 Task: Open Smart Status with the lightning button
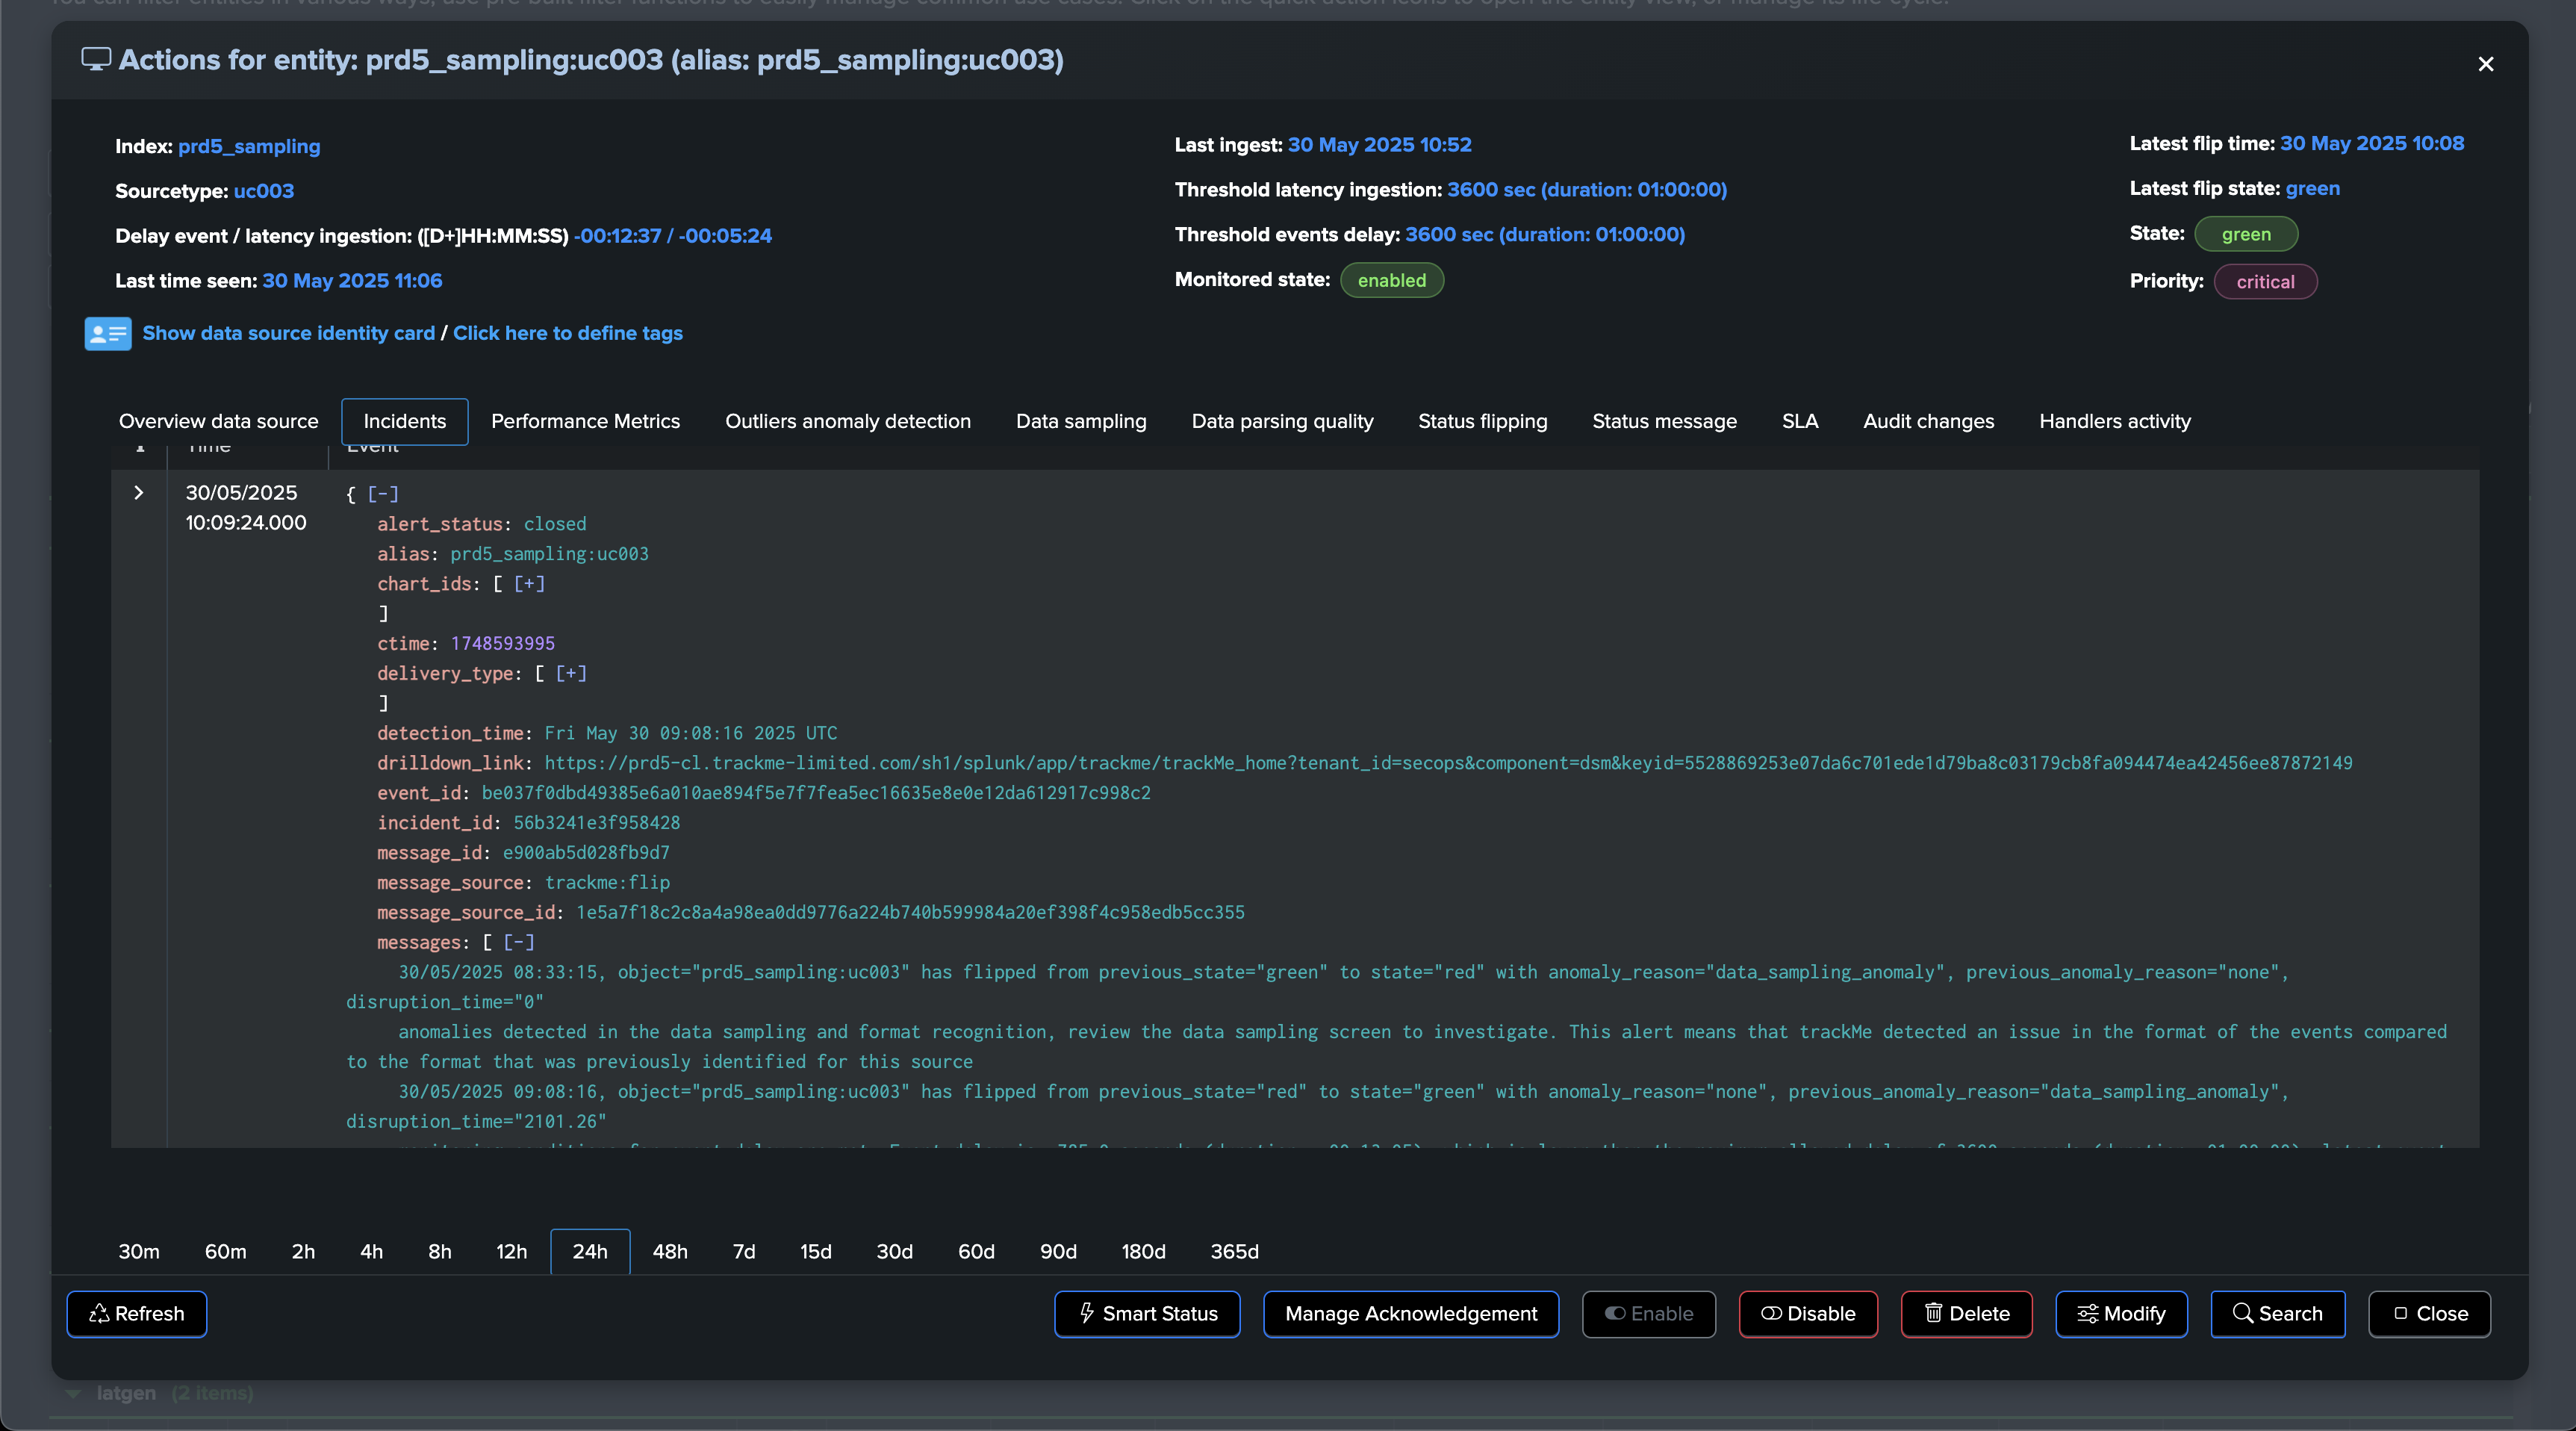click(x=1147, y=1313)
